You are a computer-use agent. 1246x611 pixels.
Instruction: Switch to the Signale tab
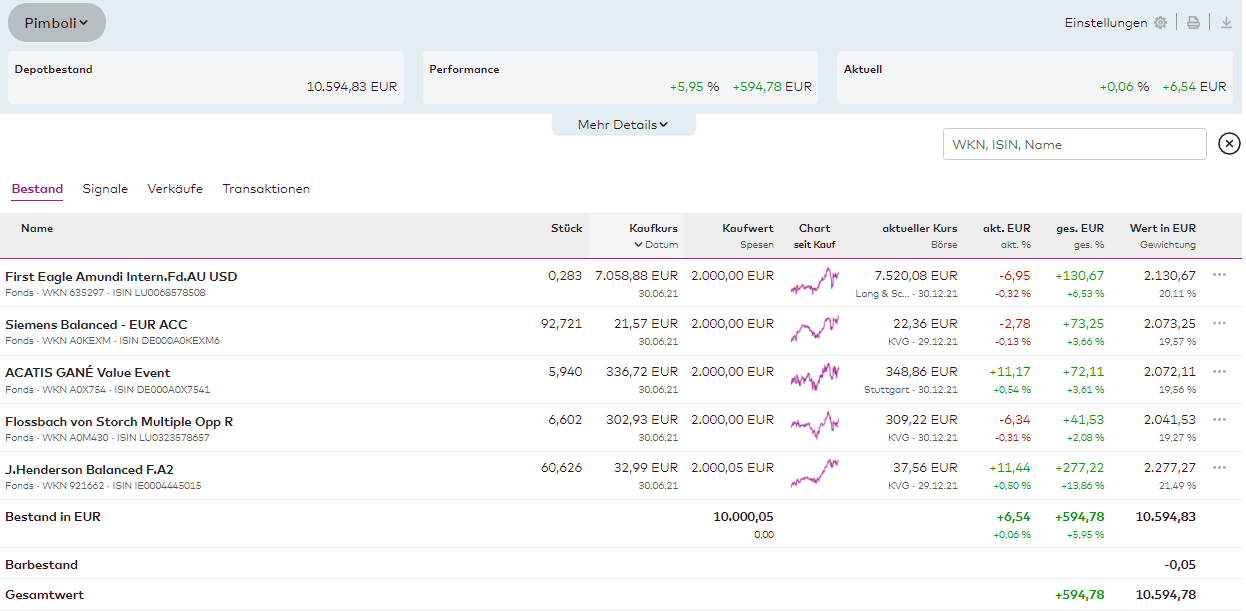coord(105,189)
